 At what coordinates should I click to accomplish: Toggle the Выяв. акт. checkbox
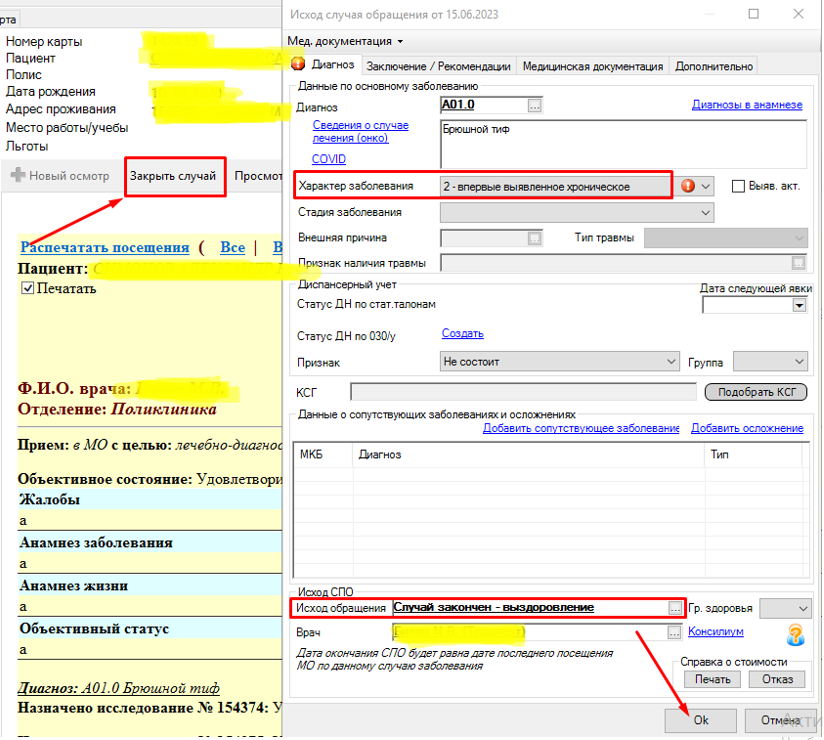[x=738, y=186]
